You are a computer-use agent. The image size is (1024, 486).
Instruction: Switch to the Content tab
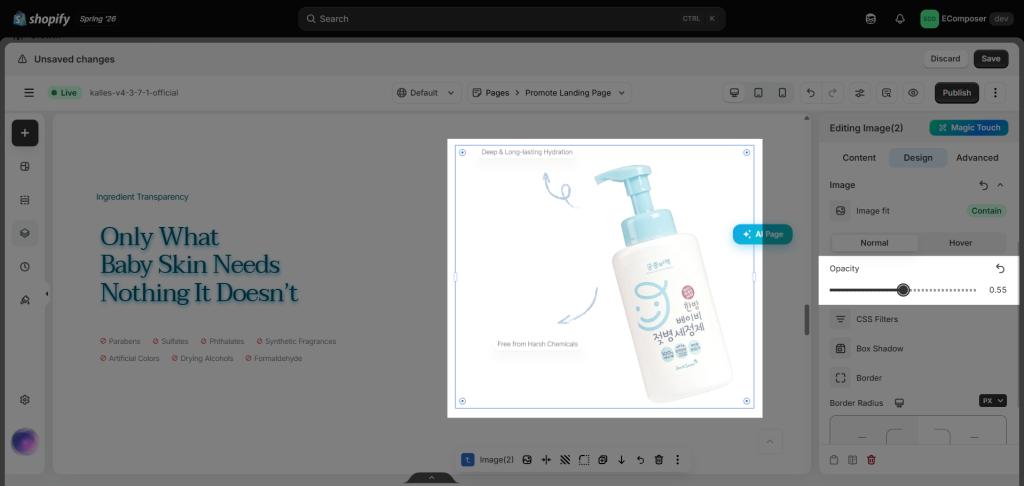point(859,157)
